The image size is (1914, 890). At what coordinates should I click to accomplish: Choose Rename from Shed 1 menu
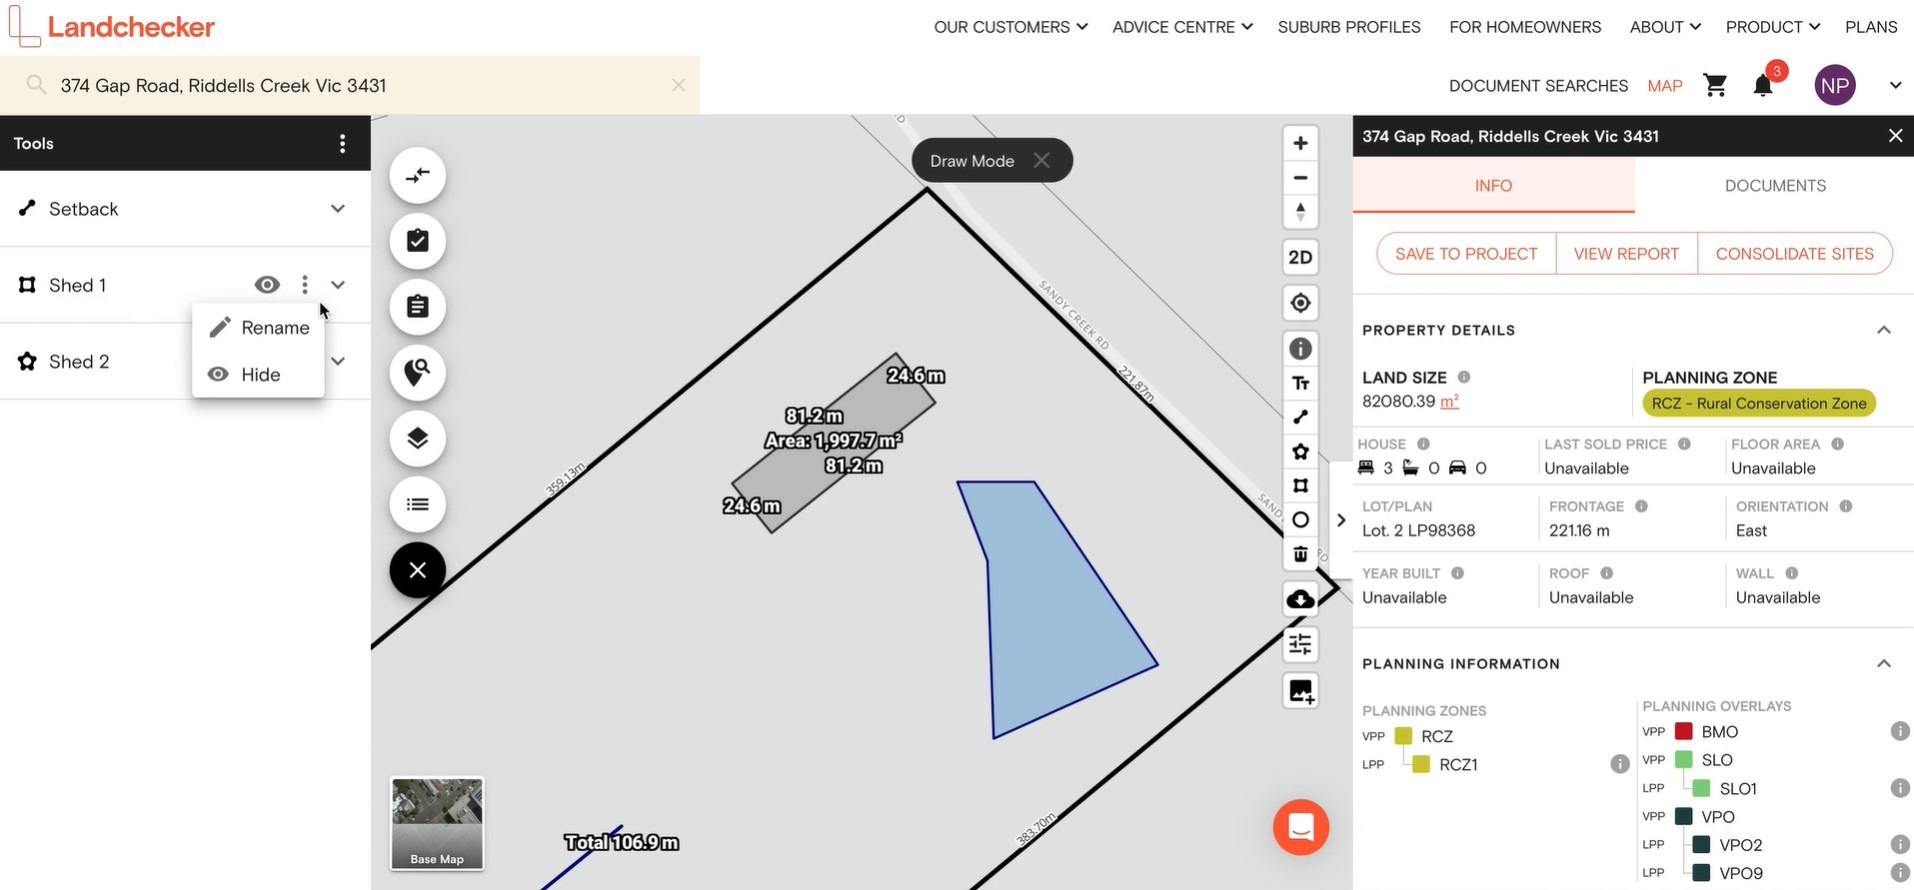coord(258,328)
